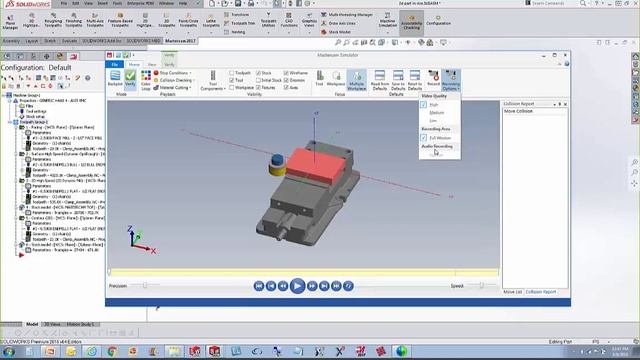
Task: Play the simulation
Action: tap(298, 286)
